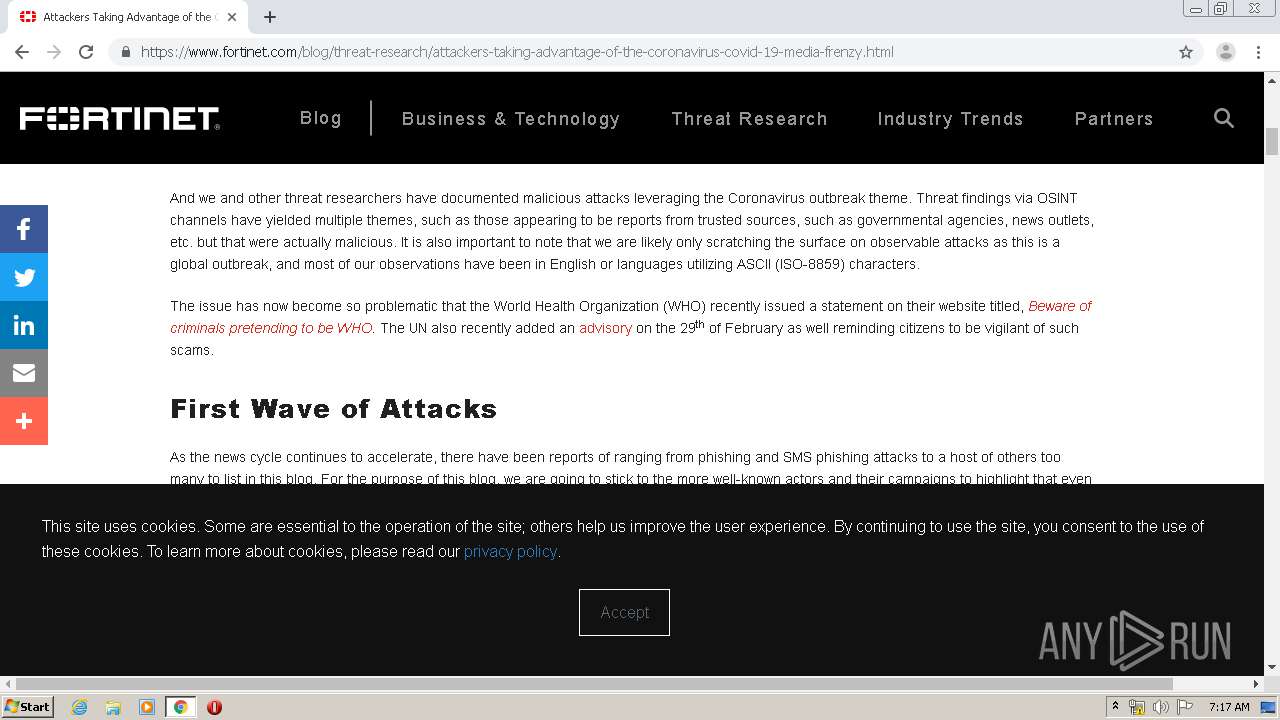Viewport: 1280px width, 720px height.
Task: Open the Beware of criminals pretending link
Action: 631,317
